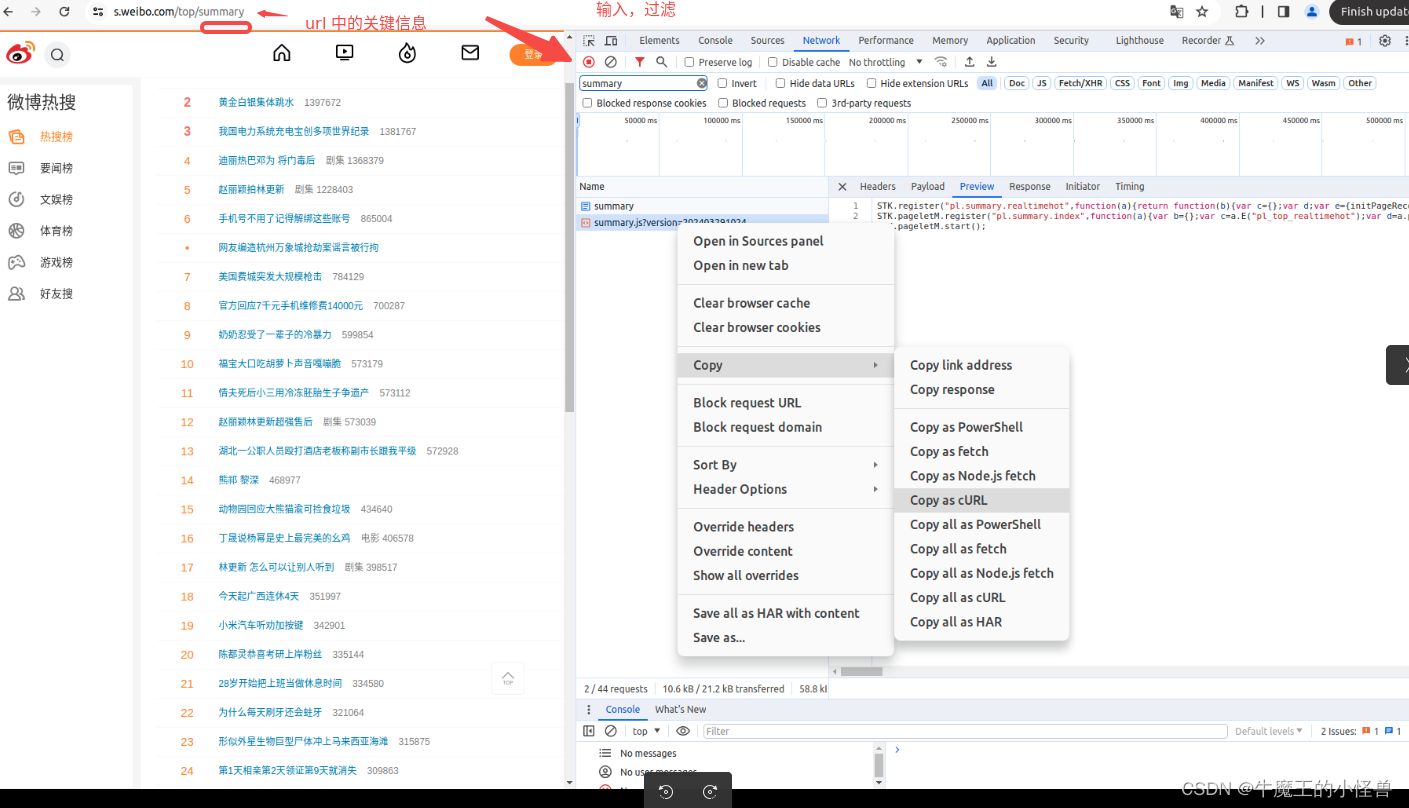Select the summary request row
Viewport: 1409px width, 808px height.
[x=702, y=206]
